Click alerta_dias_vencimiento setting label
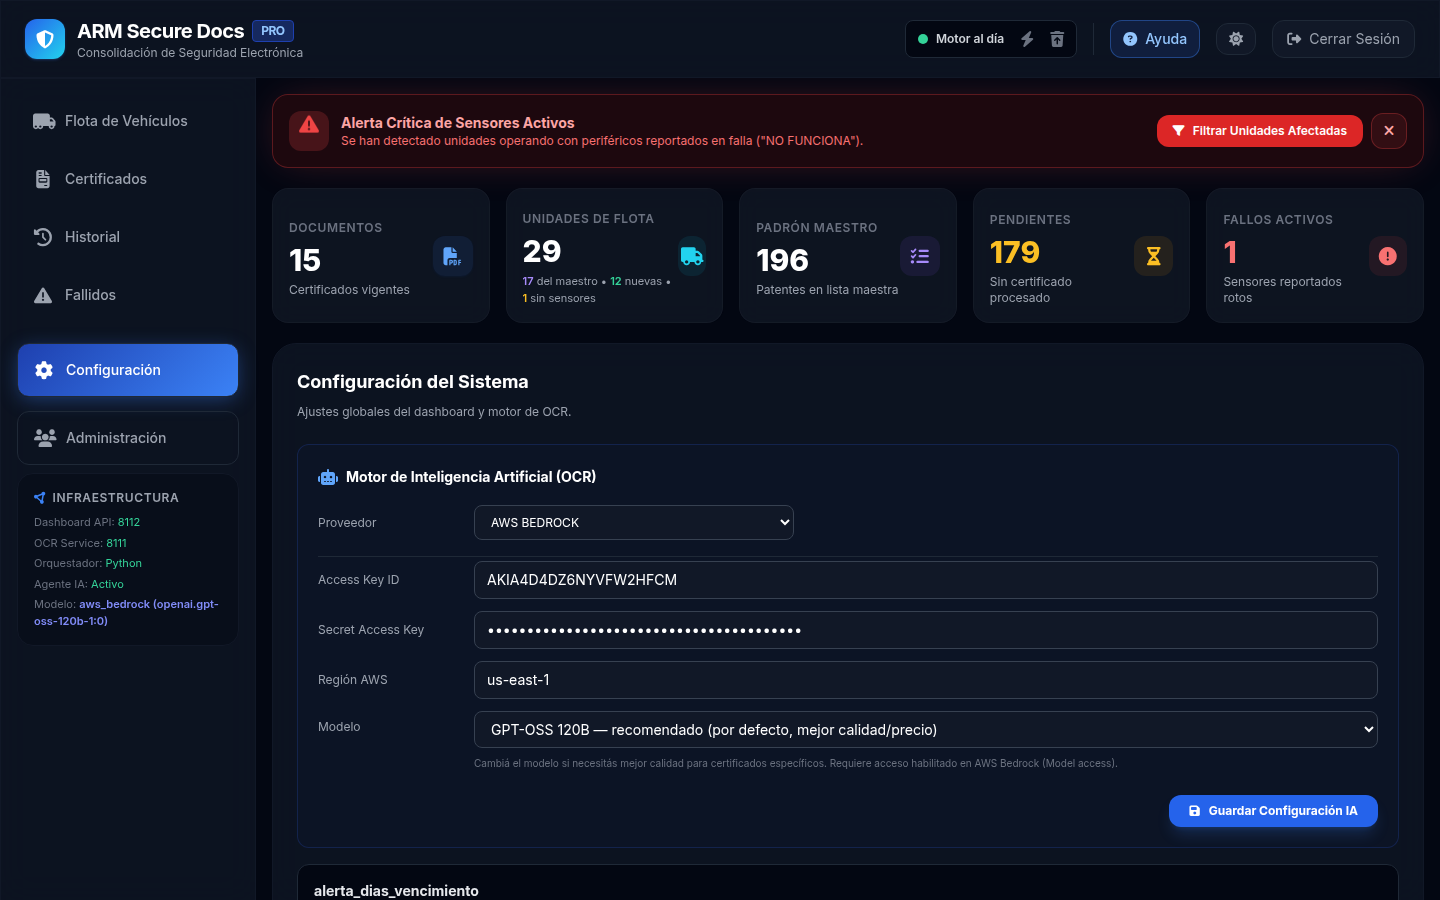 pos(396,891)
